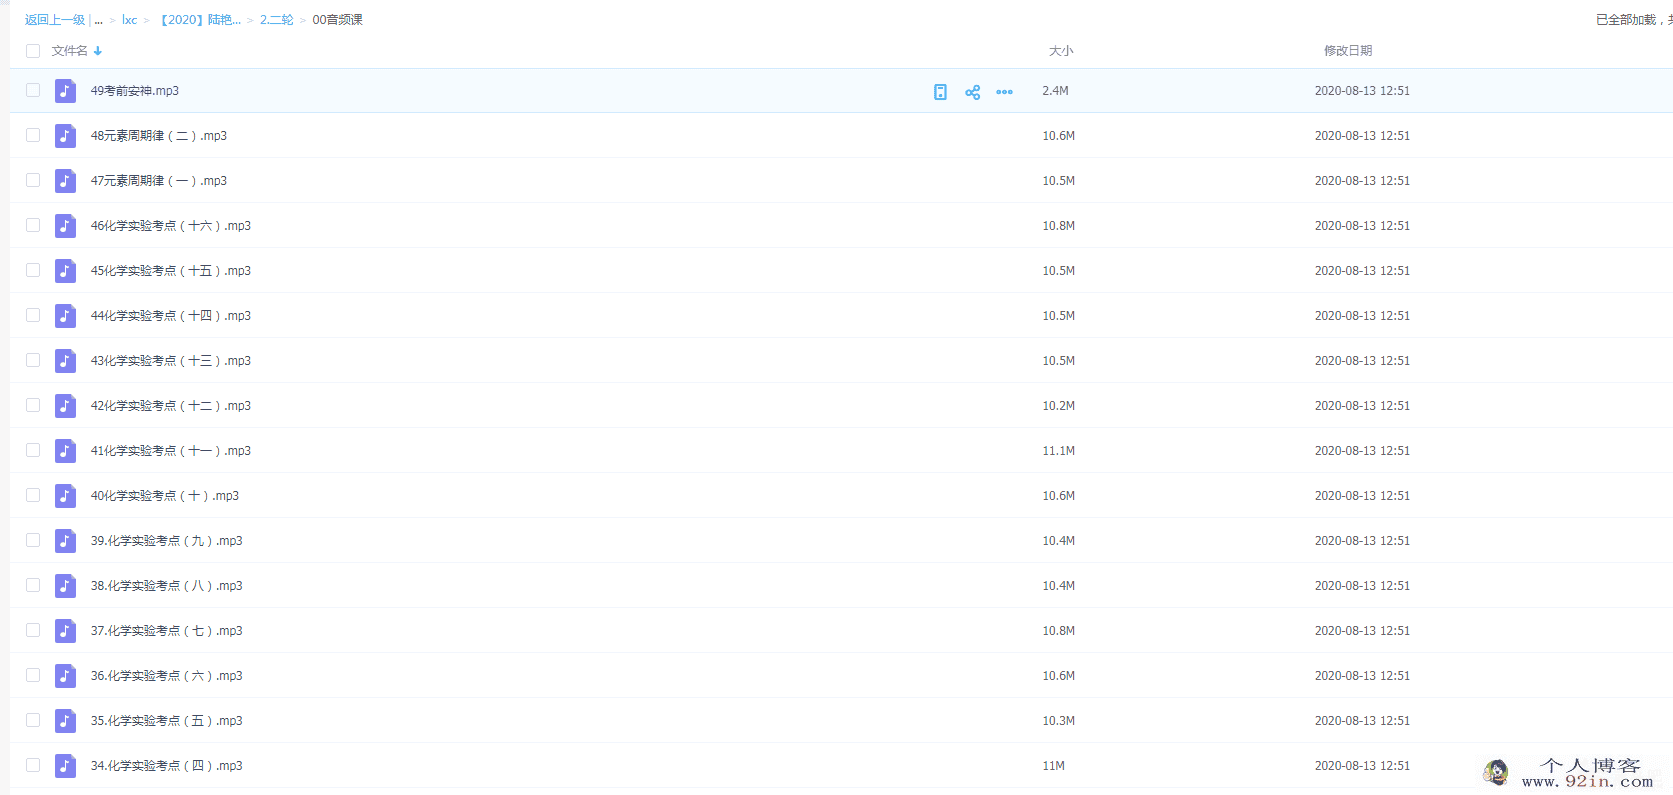Click the music icon of 37.化学实验考点（七）.mp3
Image resolution: width=1673 pixels, height=795 pixels.
[x=65, y=631]
